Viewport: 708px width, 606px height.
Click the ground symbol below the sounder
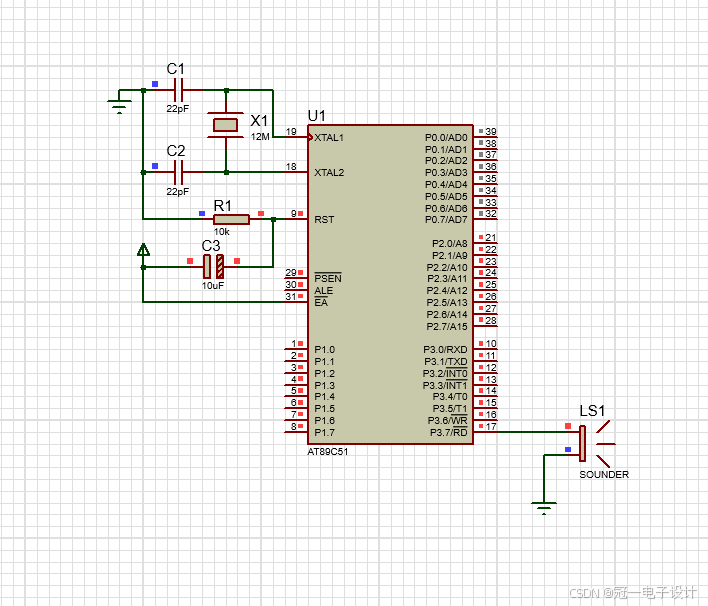[544, 508]
